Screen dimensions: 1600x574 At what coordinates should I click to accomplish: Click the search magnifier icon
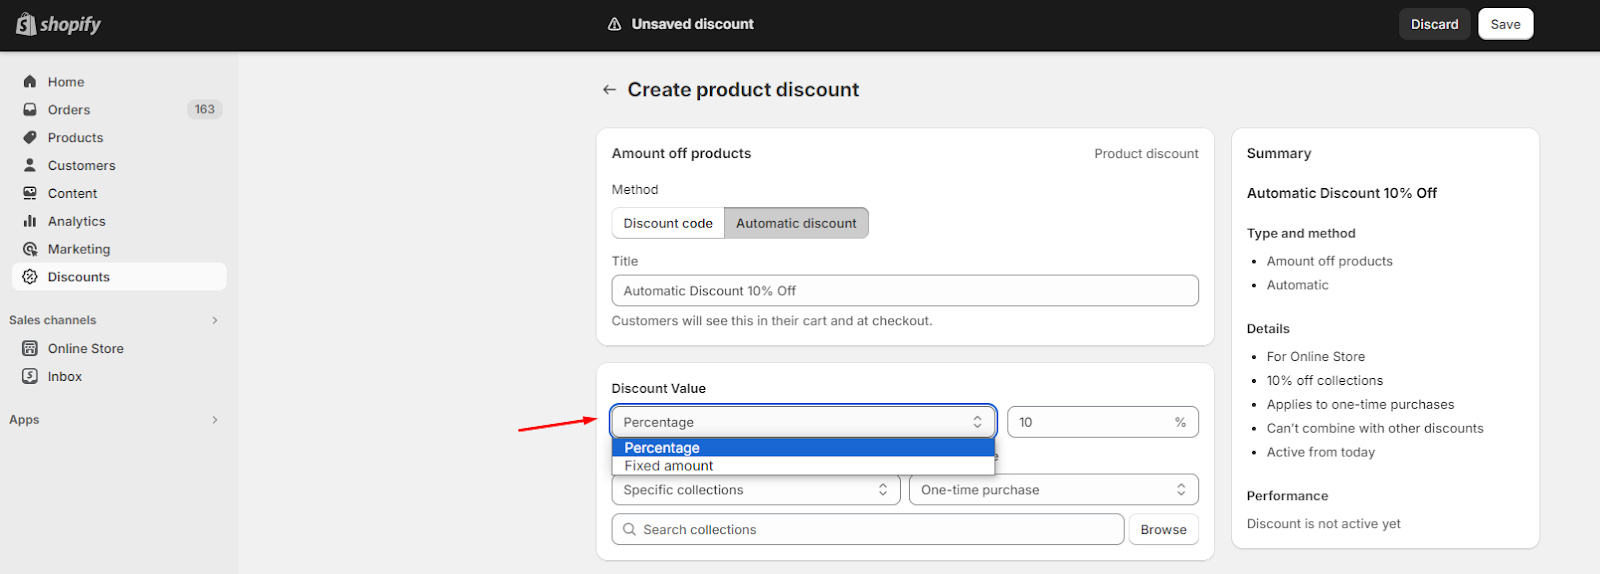point(629,530)
